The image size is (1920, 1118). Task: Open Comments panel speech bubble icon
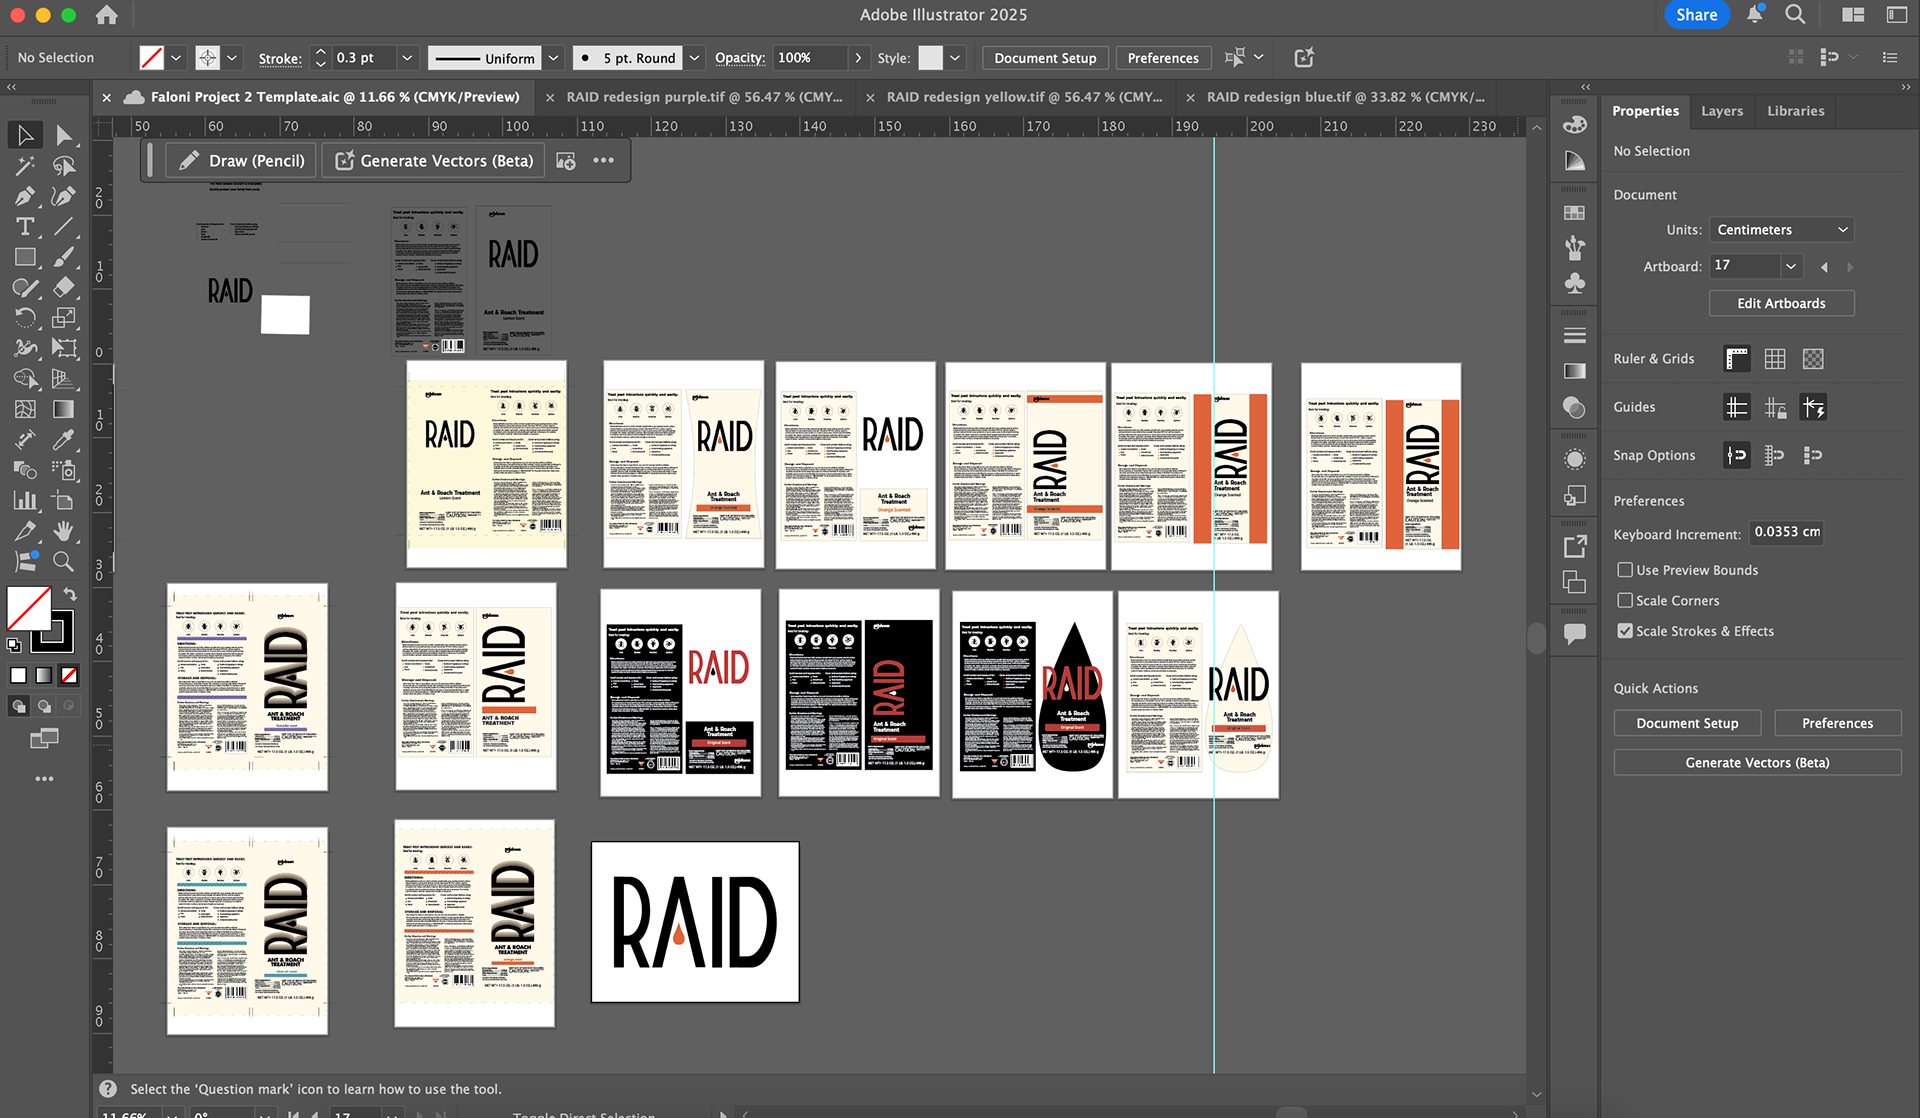[x=1575, y=634]
